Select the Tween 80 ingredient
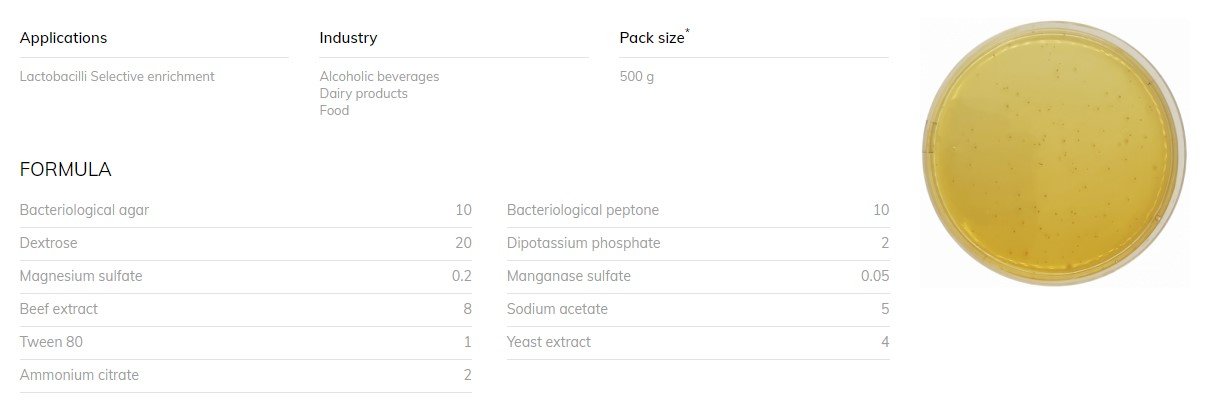Screen dimensions: 1210x413 pos(51,342)
